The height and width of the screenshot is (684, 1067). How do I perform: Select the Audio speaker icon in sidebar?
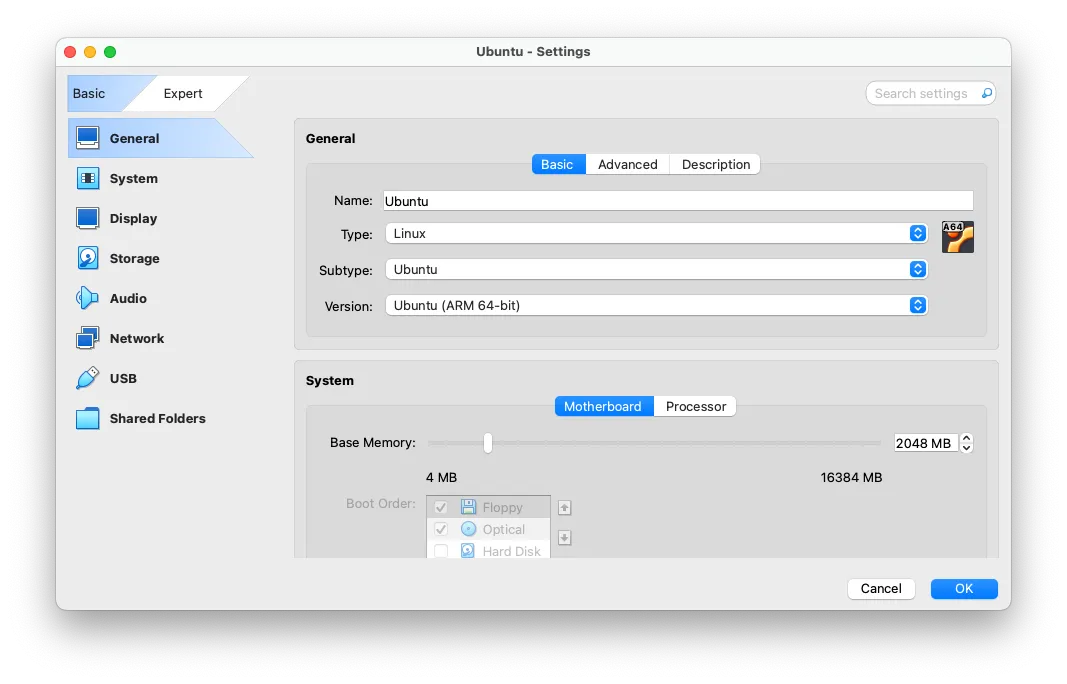pos(88,298)
